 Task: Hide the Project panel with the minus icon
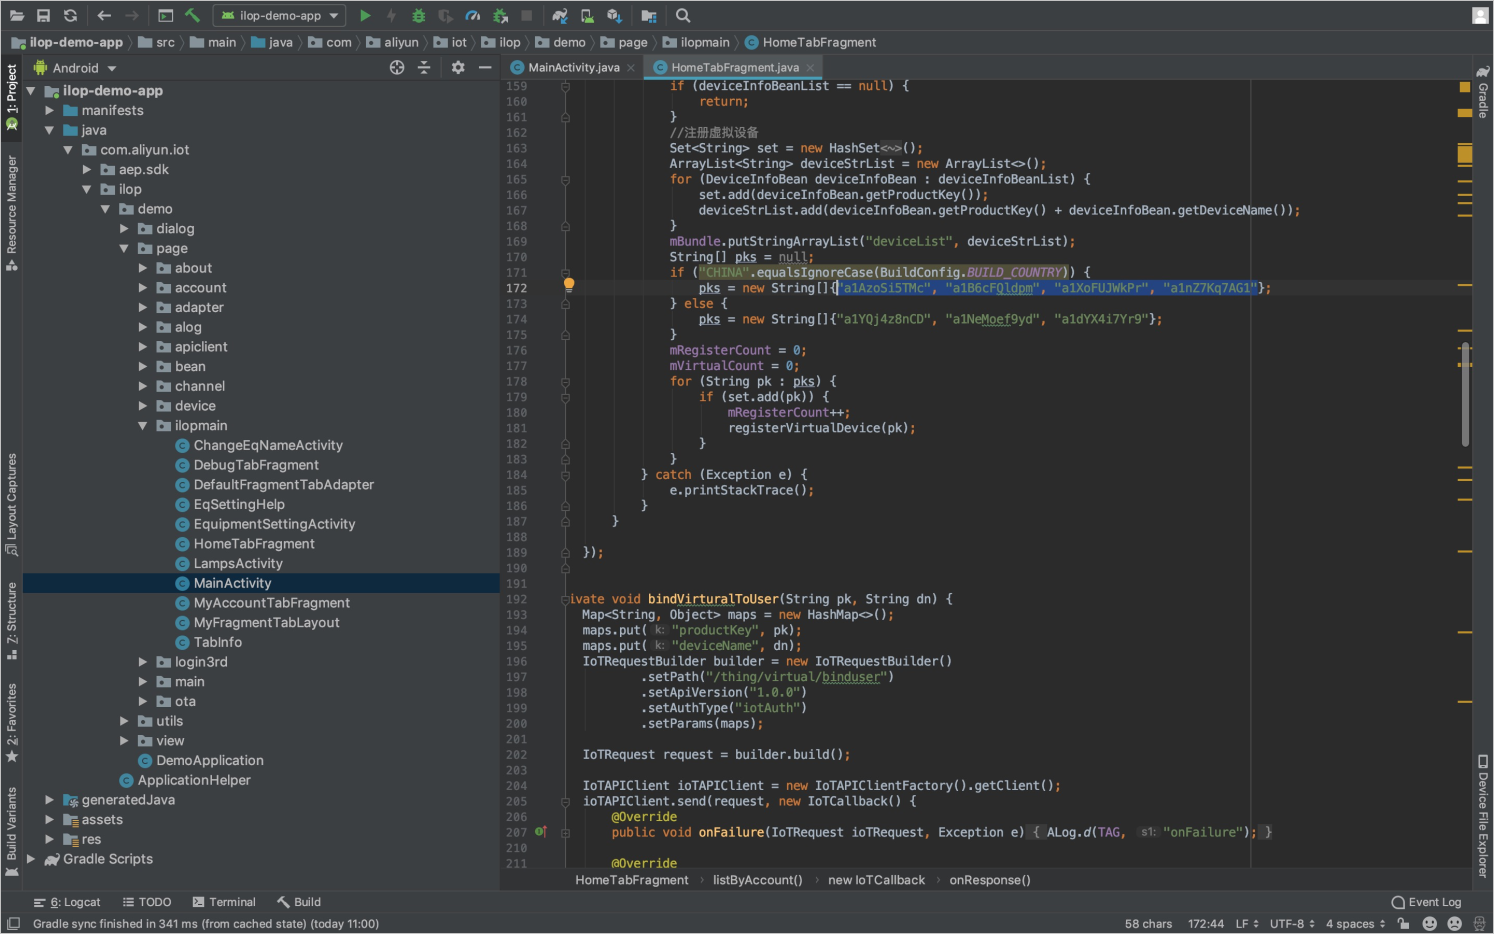[x=485, y=68]
